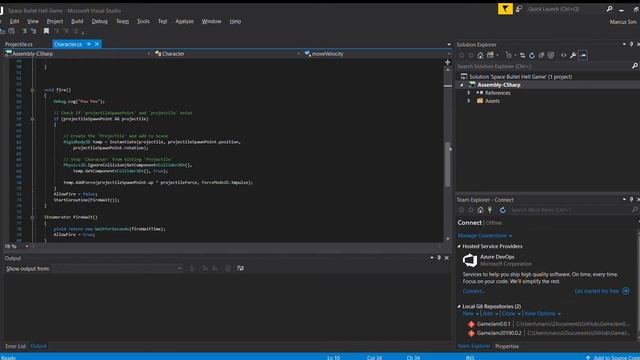The height and width of the screenshot is (360, 640).
Task: Collapse the Local Git Repositories section
Action: (459, 306)
